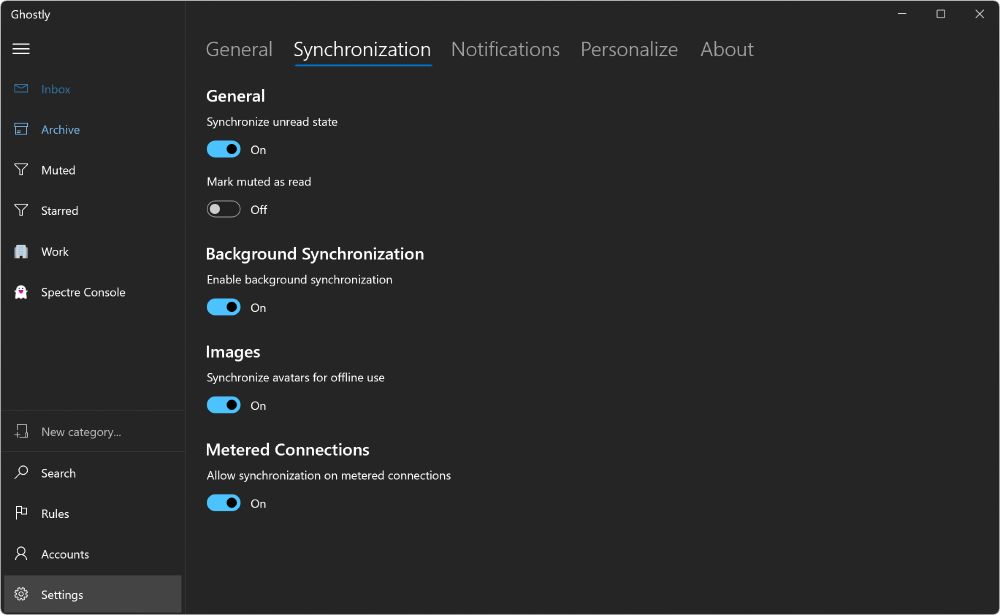Screen dimensions: 1000x615
Task: View Muted notifications
Action: 58,170
